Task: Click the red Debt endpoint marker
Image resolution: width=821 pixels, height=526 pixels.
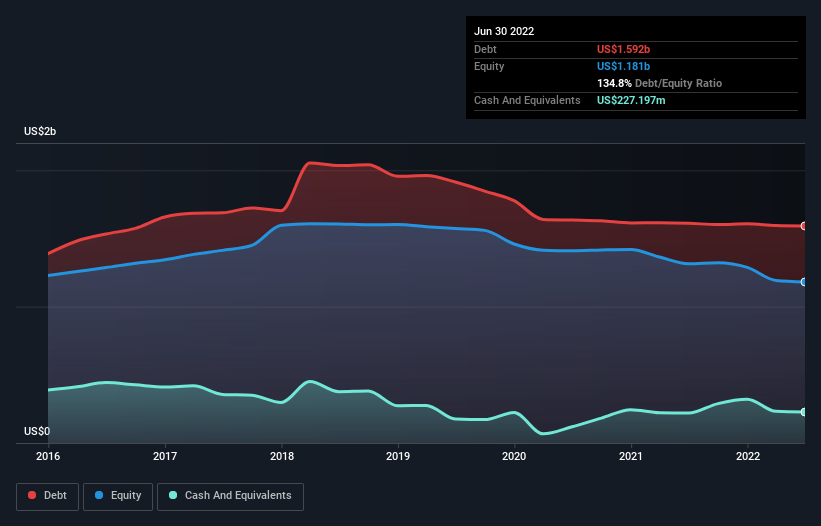Action: click(804, 226)
